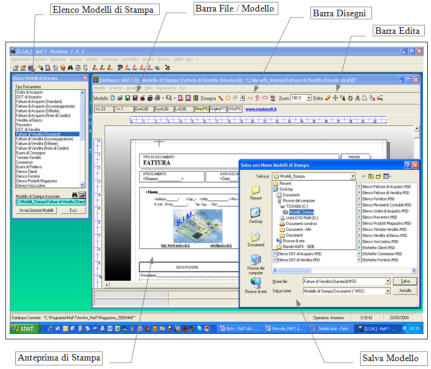Open the Magazzino menu in main window
This screenshot has height=369, width=431.
(x=58, y=59)
